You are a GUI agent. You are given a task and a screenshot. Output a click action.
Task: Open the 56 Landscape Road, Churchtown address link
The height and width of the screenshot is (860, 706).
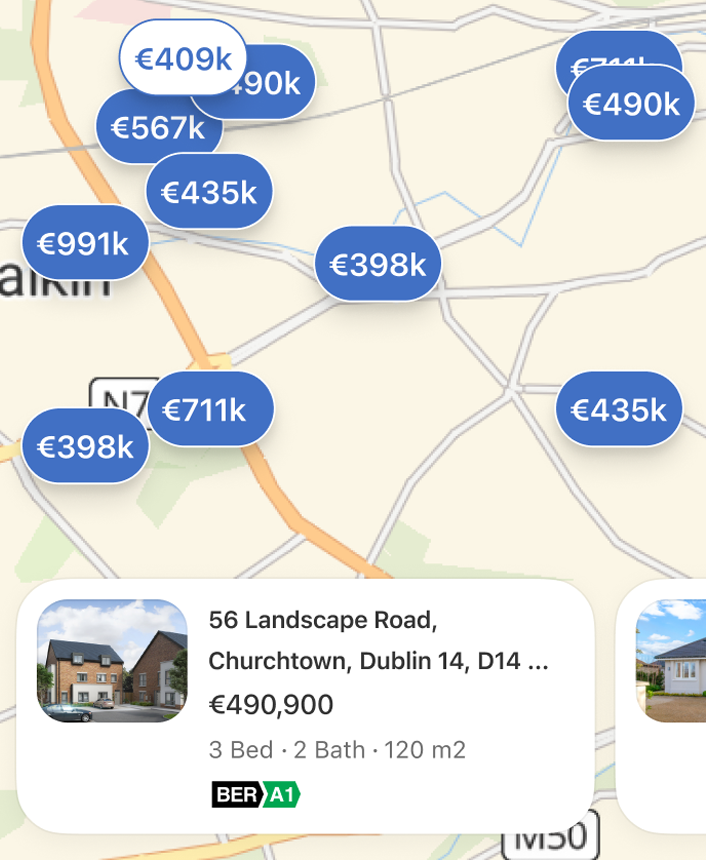tap(378, 640)
